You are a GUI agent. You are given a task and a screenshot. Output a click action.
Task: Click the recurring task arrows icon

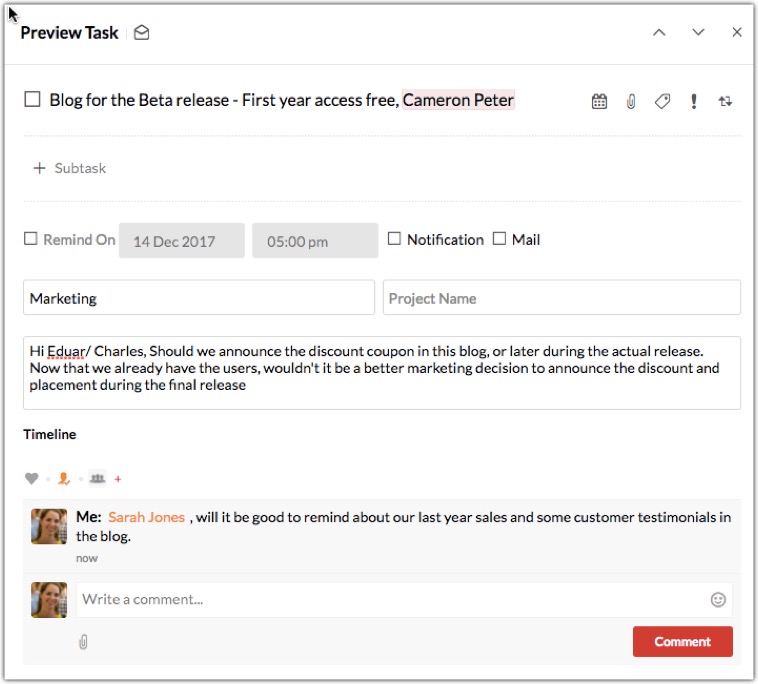point(725,101)
